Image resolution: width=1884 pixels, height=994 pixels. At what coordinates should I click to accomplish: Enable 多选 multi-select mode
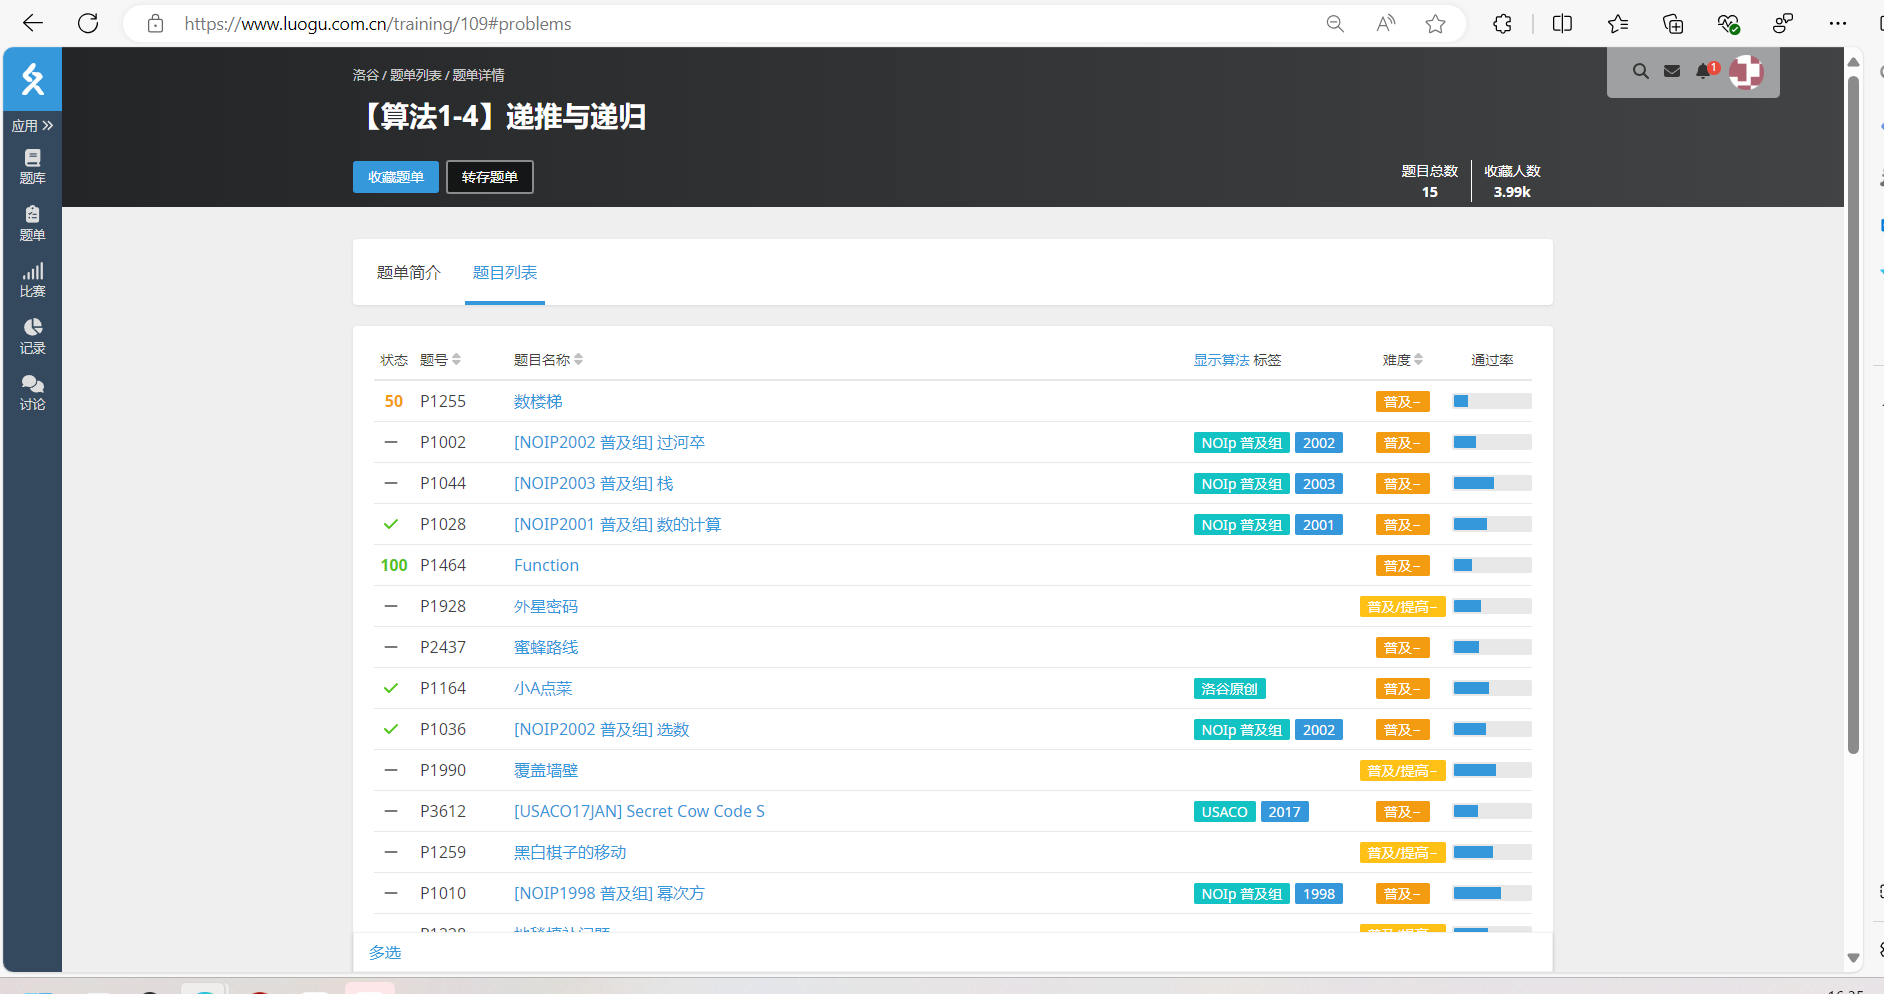point(385,952)
